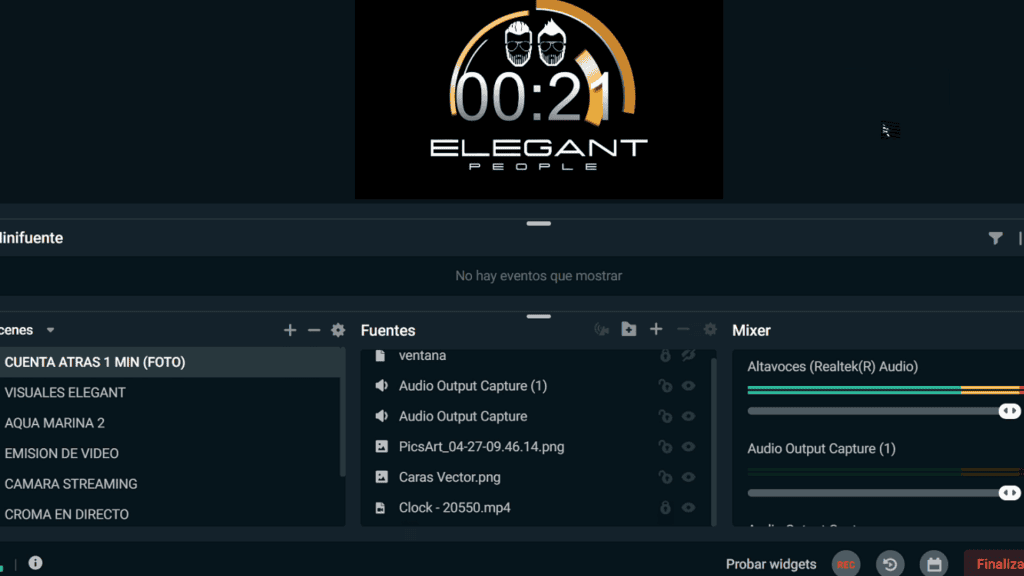This screenshot has height=576, width=1024.
Task: Lock the Caras Vector.png source
Action: 665,477
